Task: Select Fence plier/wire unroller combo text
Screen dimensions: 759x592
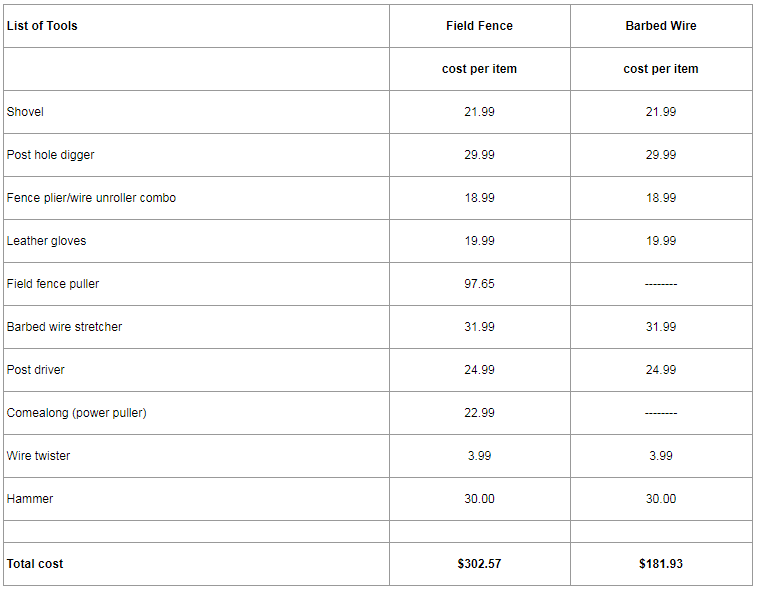Action: (x=91, y=198)
